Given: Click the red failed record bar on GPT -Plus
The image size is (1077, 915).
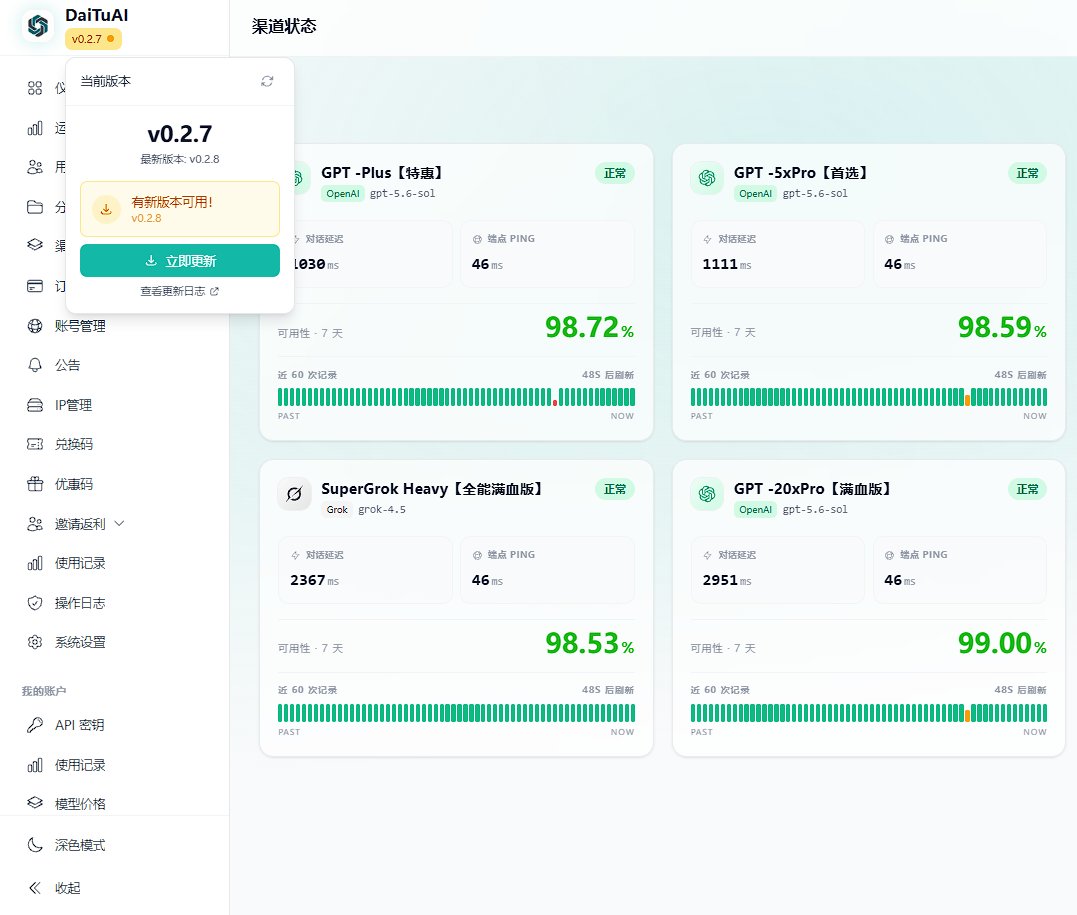Looking at the screenshot, I should tap(555, 403).
